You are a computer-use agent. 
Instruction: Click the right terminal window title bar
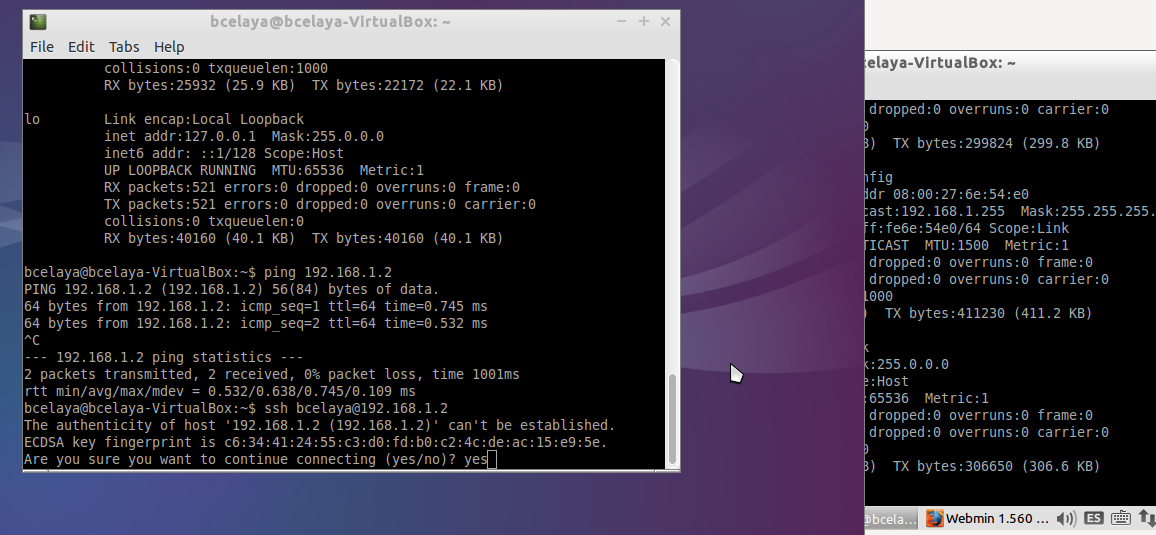1010,63
